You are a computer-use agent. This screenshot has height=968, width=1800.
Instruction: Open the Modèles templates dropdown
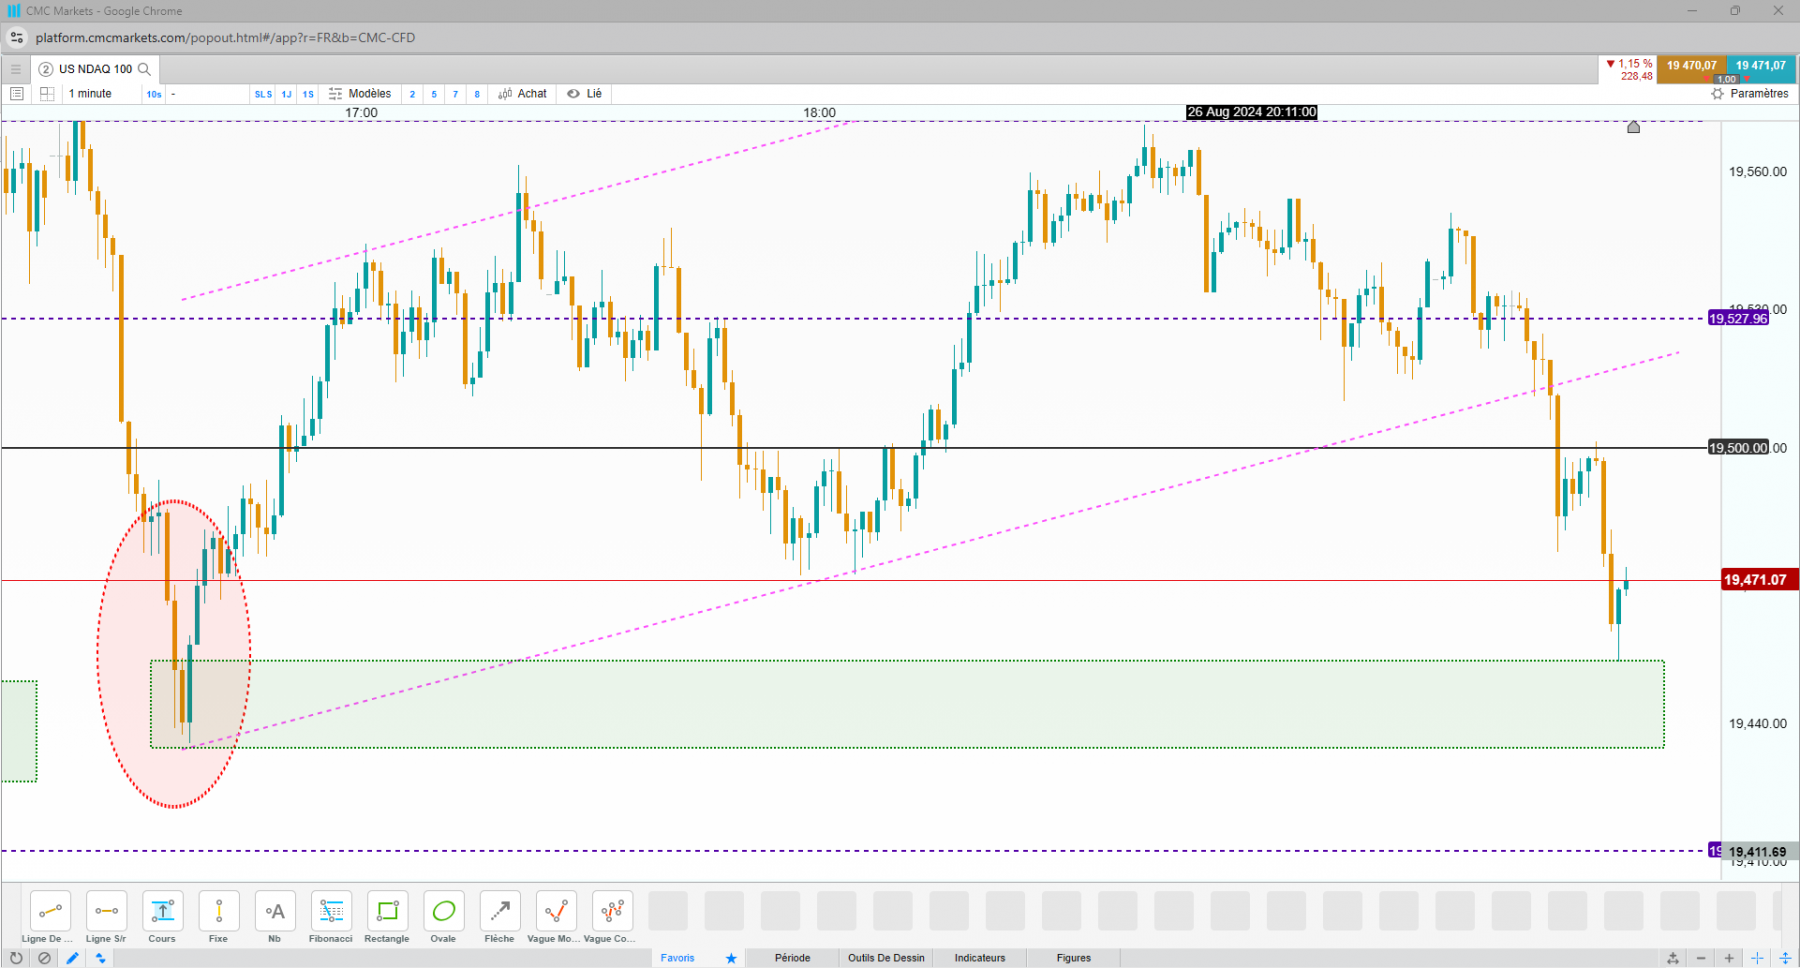coord(360,94)
